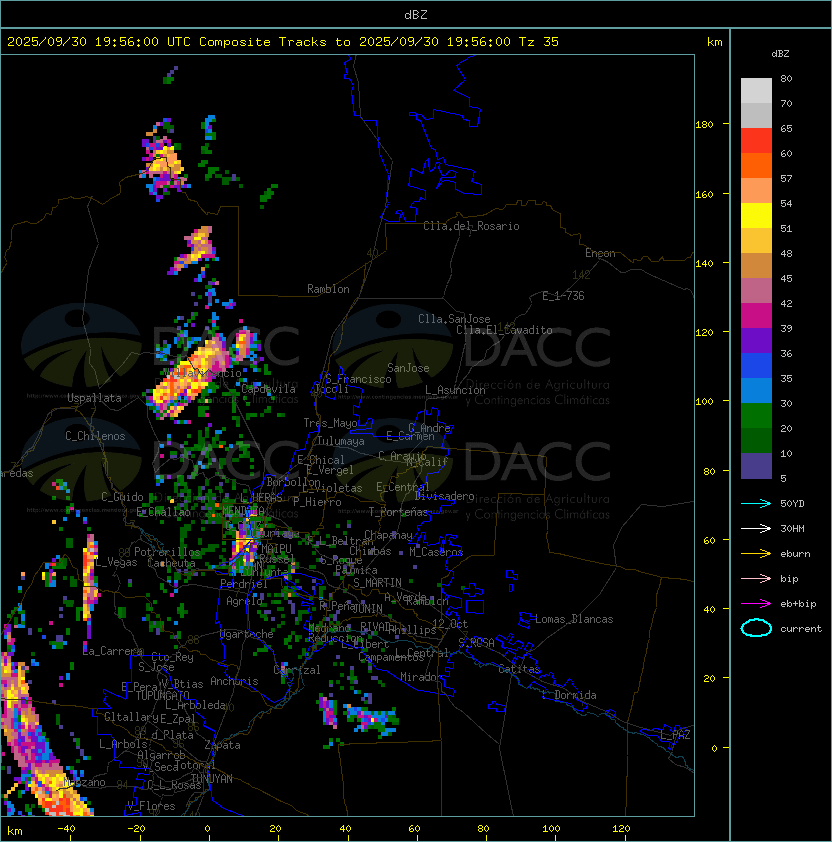Screen dimensions: 832x842
Task: Click the C_Guido label
Action: coord(122,497)
